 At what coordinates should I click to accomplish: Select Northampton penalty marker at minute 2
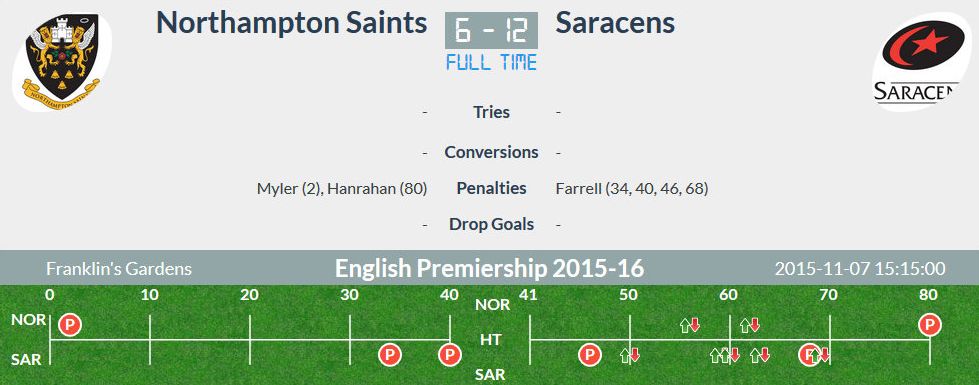point(70,324)
